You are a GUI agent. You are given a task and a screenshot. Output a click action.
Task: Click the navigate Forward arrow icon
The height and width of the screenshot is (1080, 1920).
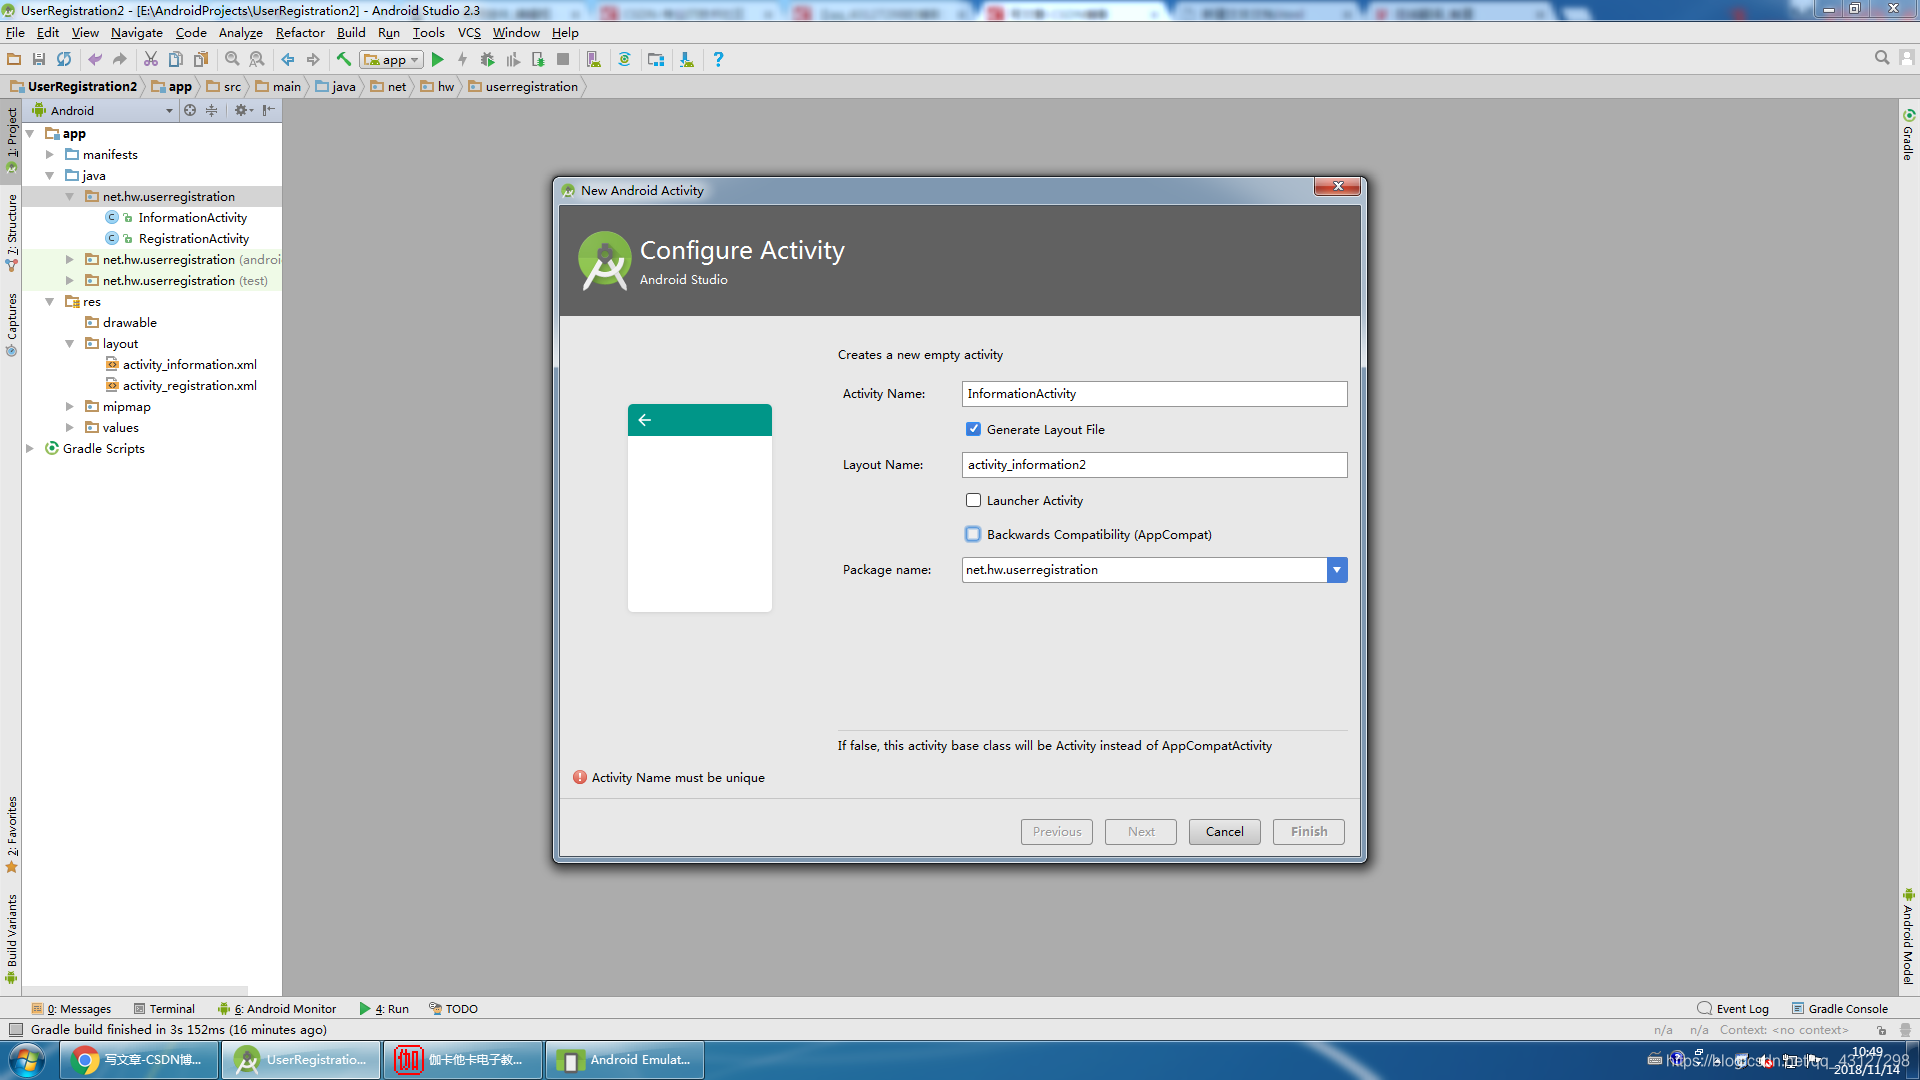[x=313, y=60]
